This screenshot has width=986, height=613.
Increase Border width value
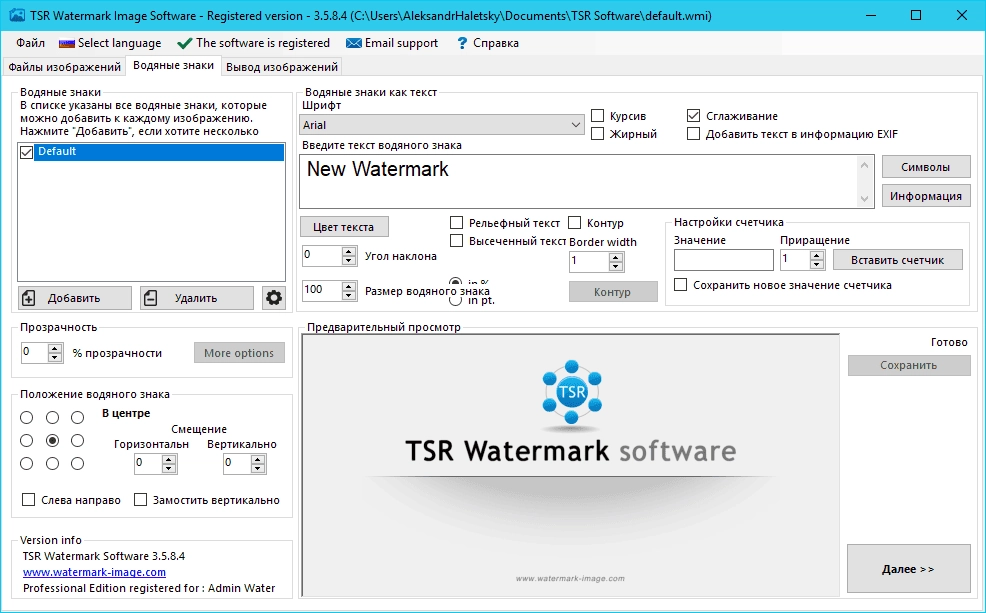[x=616, y=257]
